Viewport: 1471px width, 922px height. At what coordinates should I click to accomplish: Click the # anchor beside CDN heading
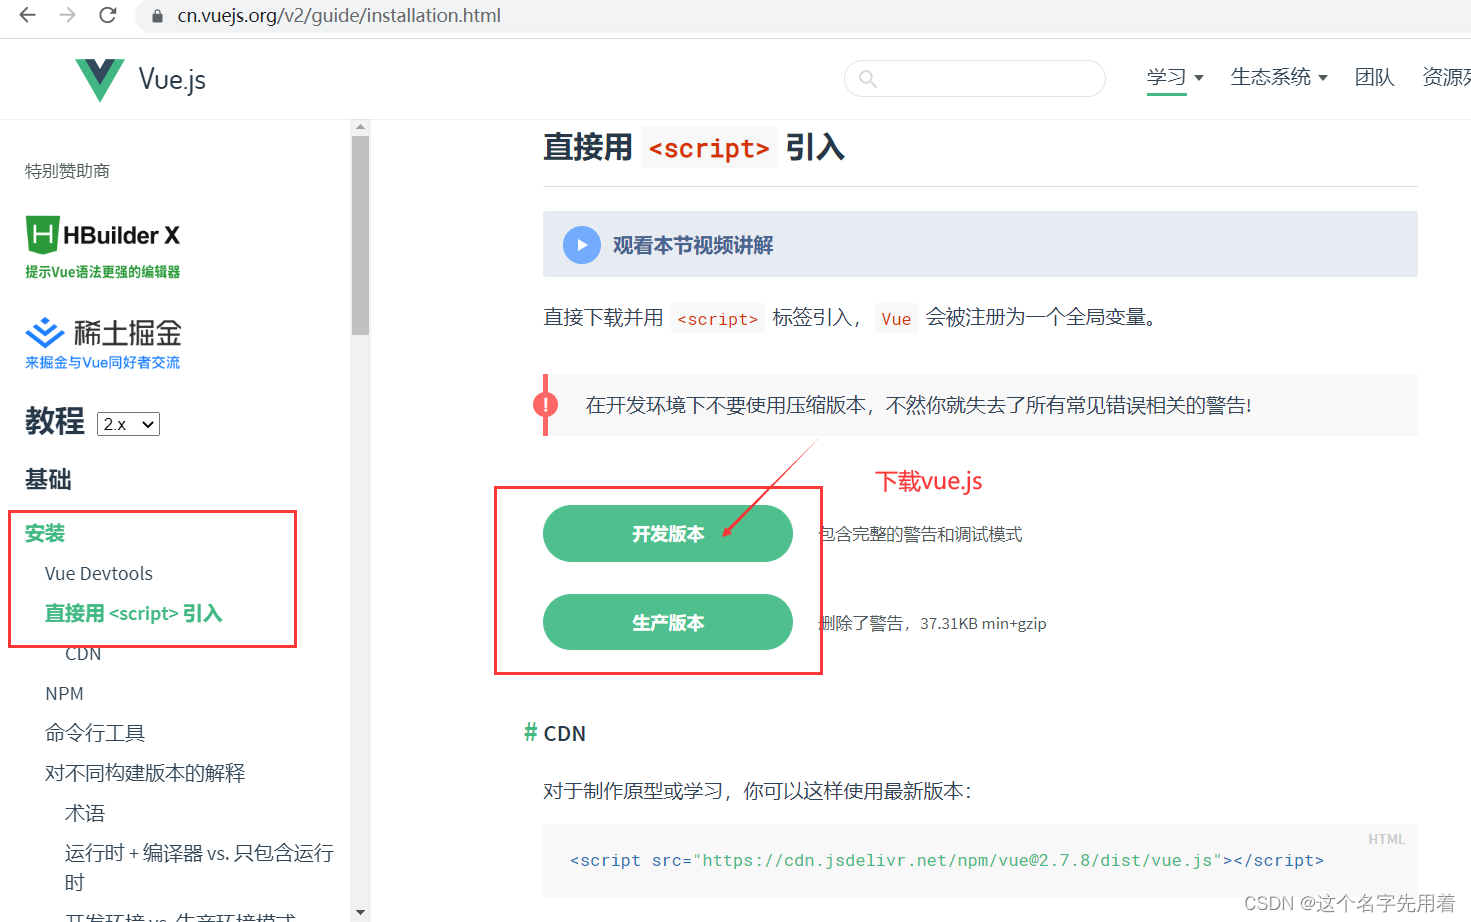530,733
